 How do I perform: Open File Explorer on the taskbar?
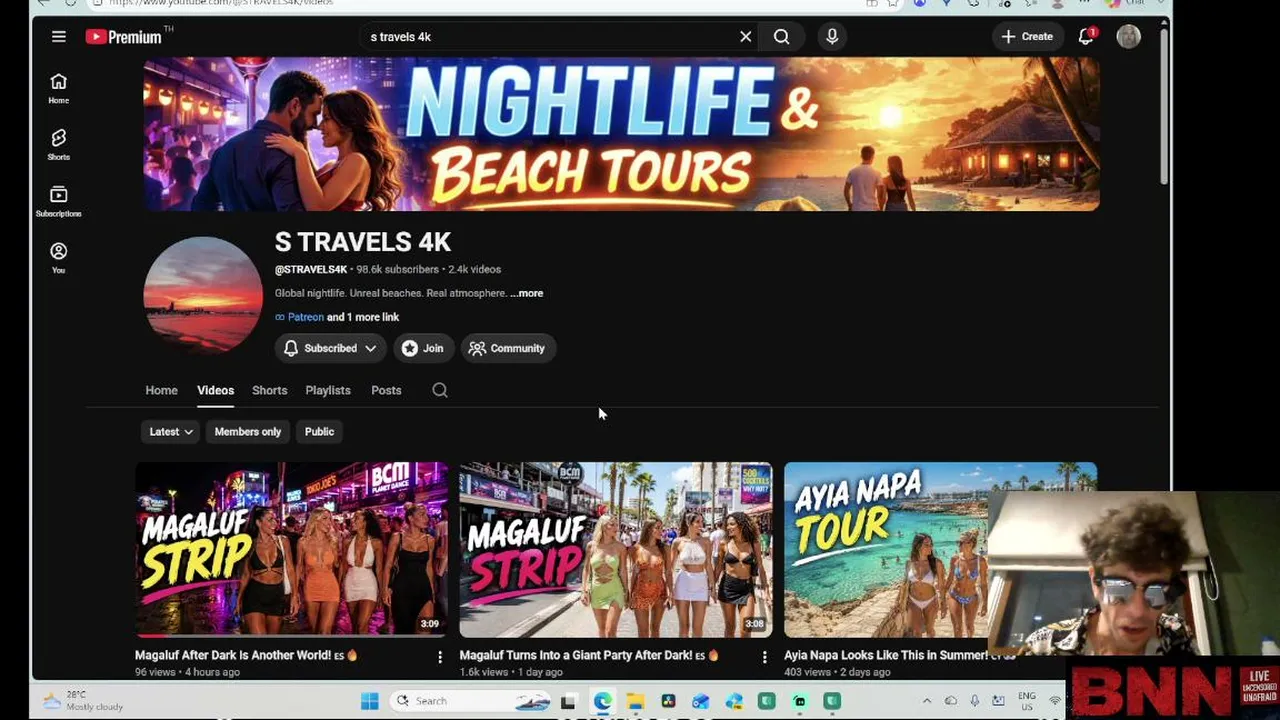pyautogui.click(x=635, y=701)
